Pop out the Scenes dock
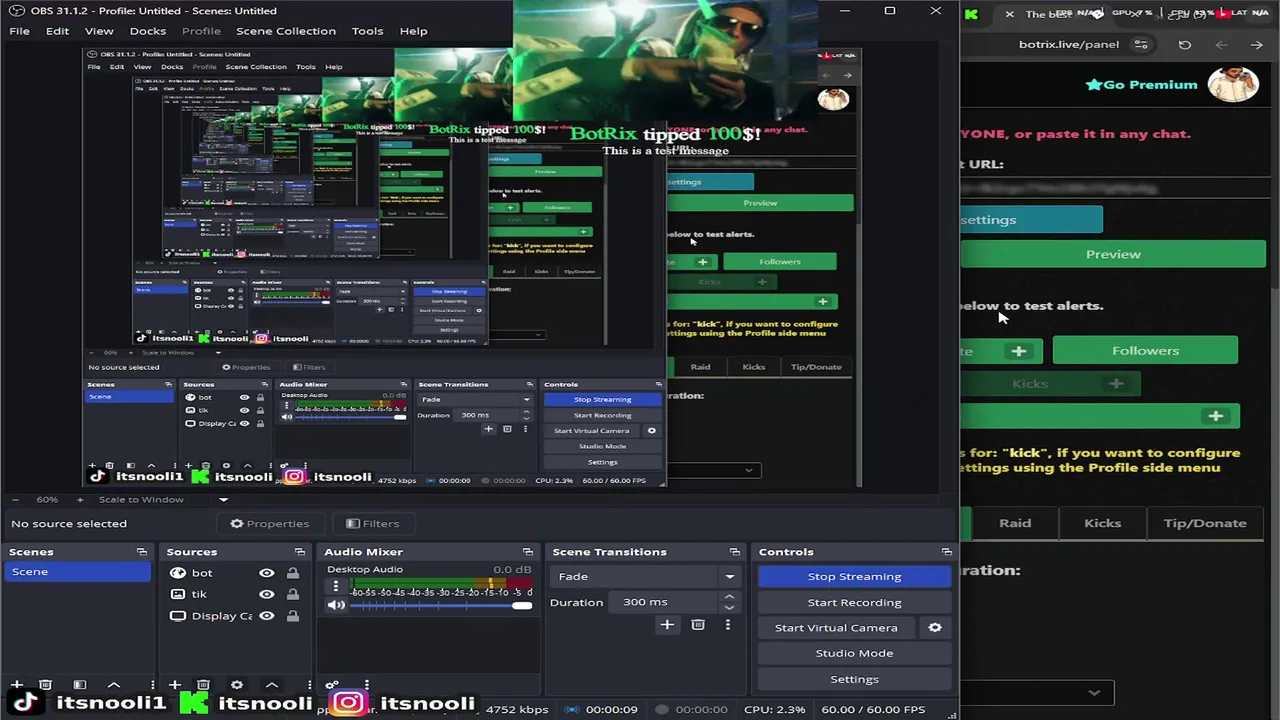The width and height of the screenshot is (1280, 720). pyautogui.click(x=141, y=552)
